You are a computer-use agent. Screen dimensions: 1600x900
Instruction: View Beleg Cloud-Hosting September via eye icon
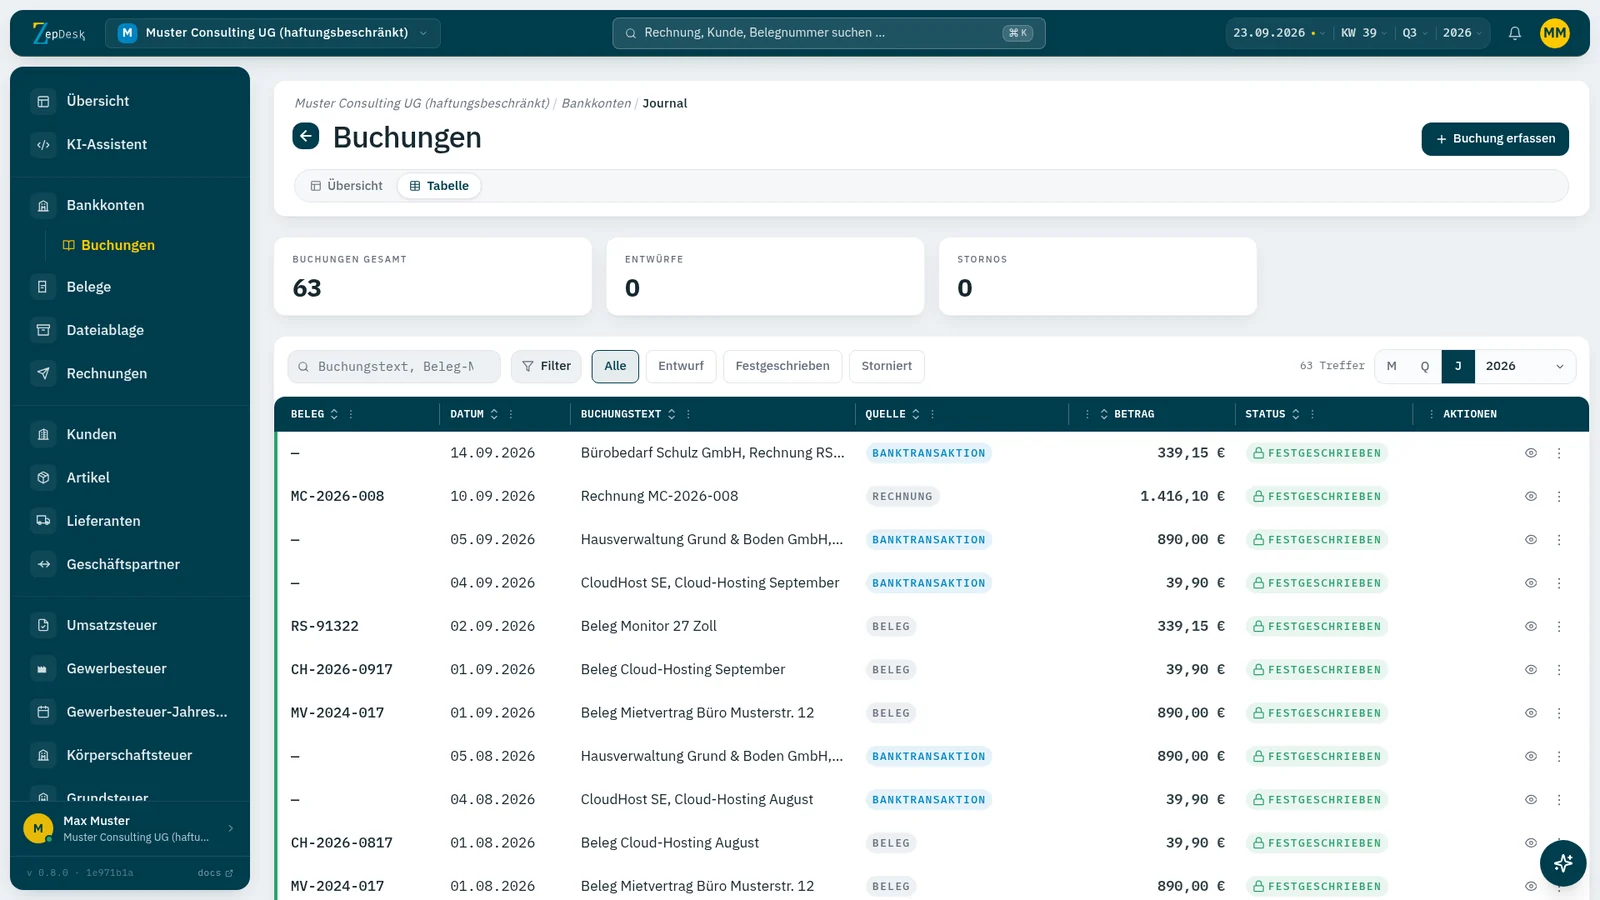coord(1531,670)
